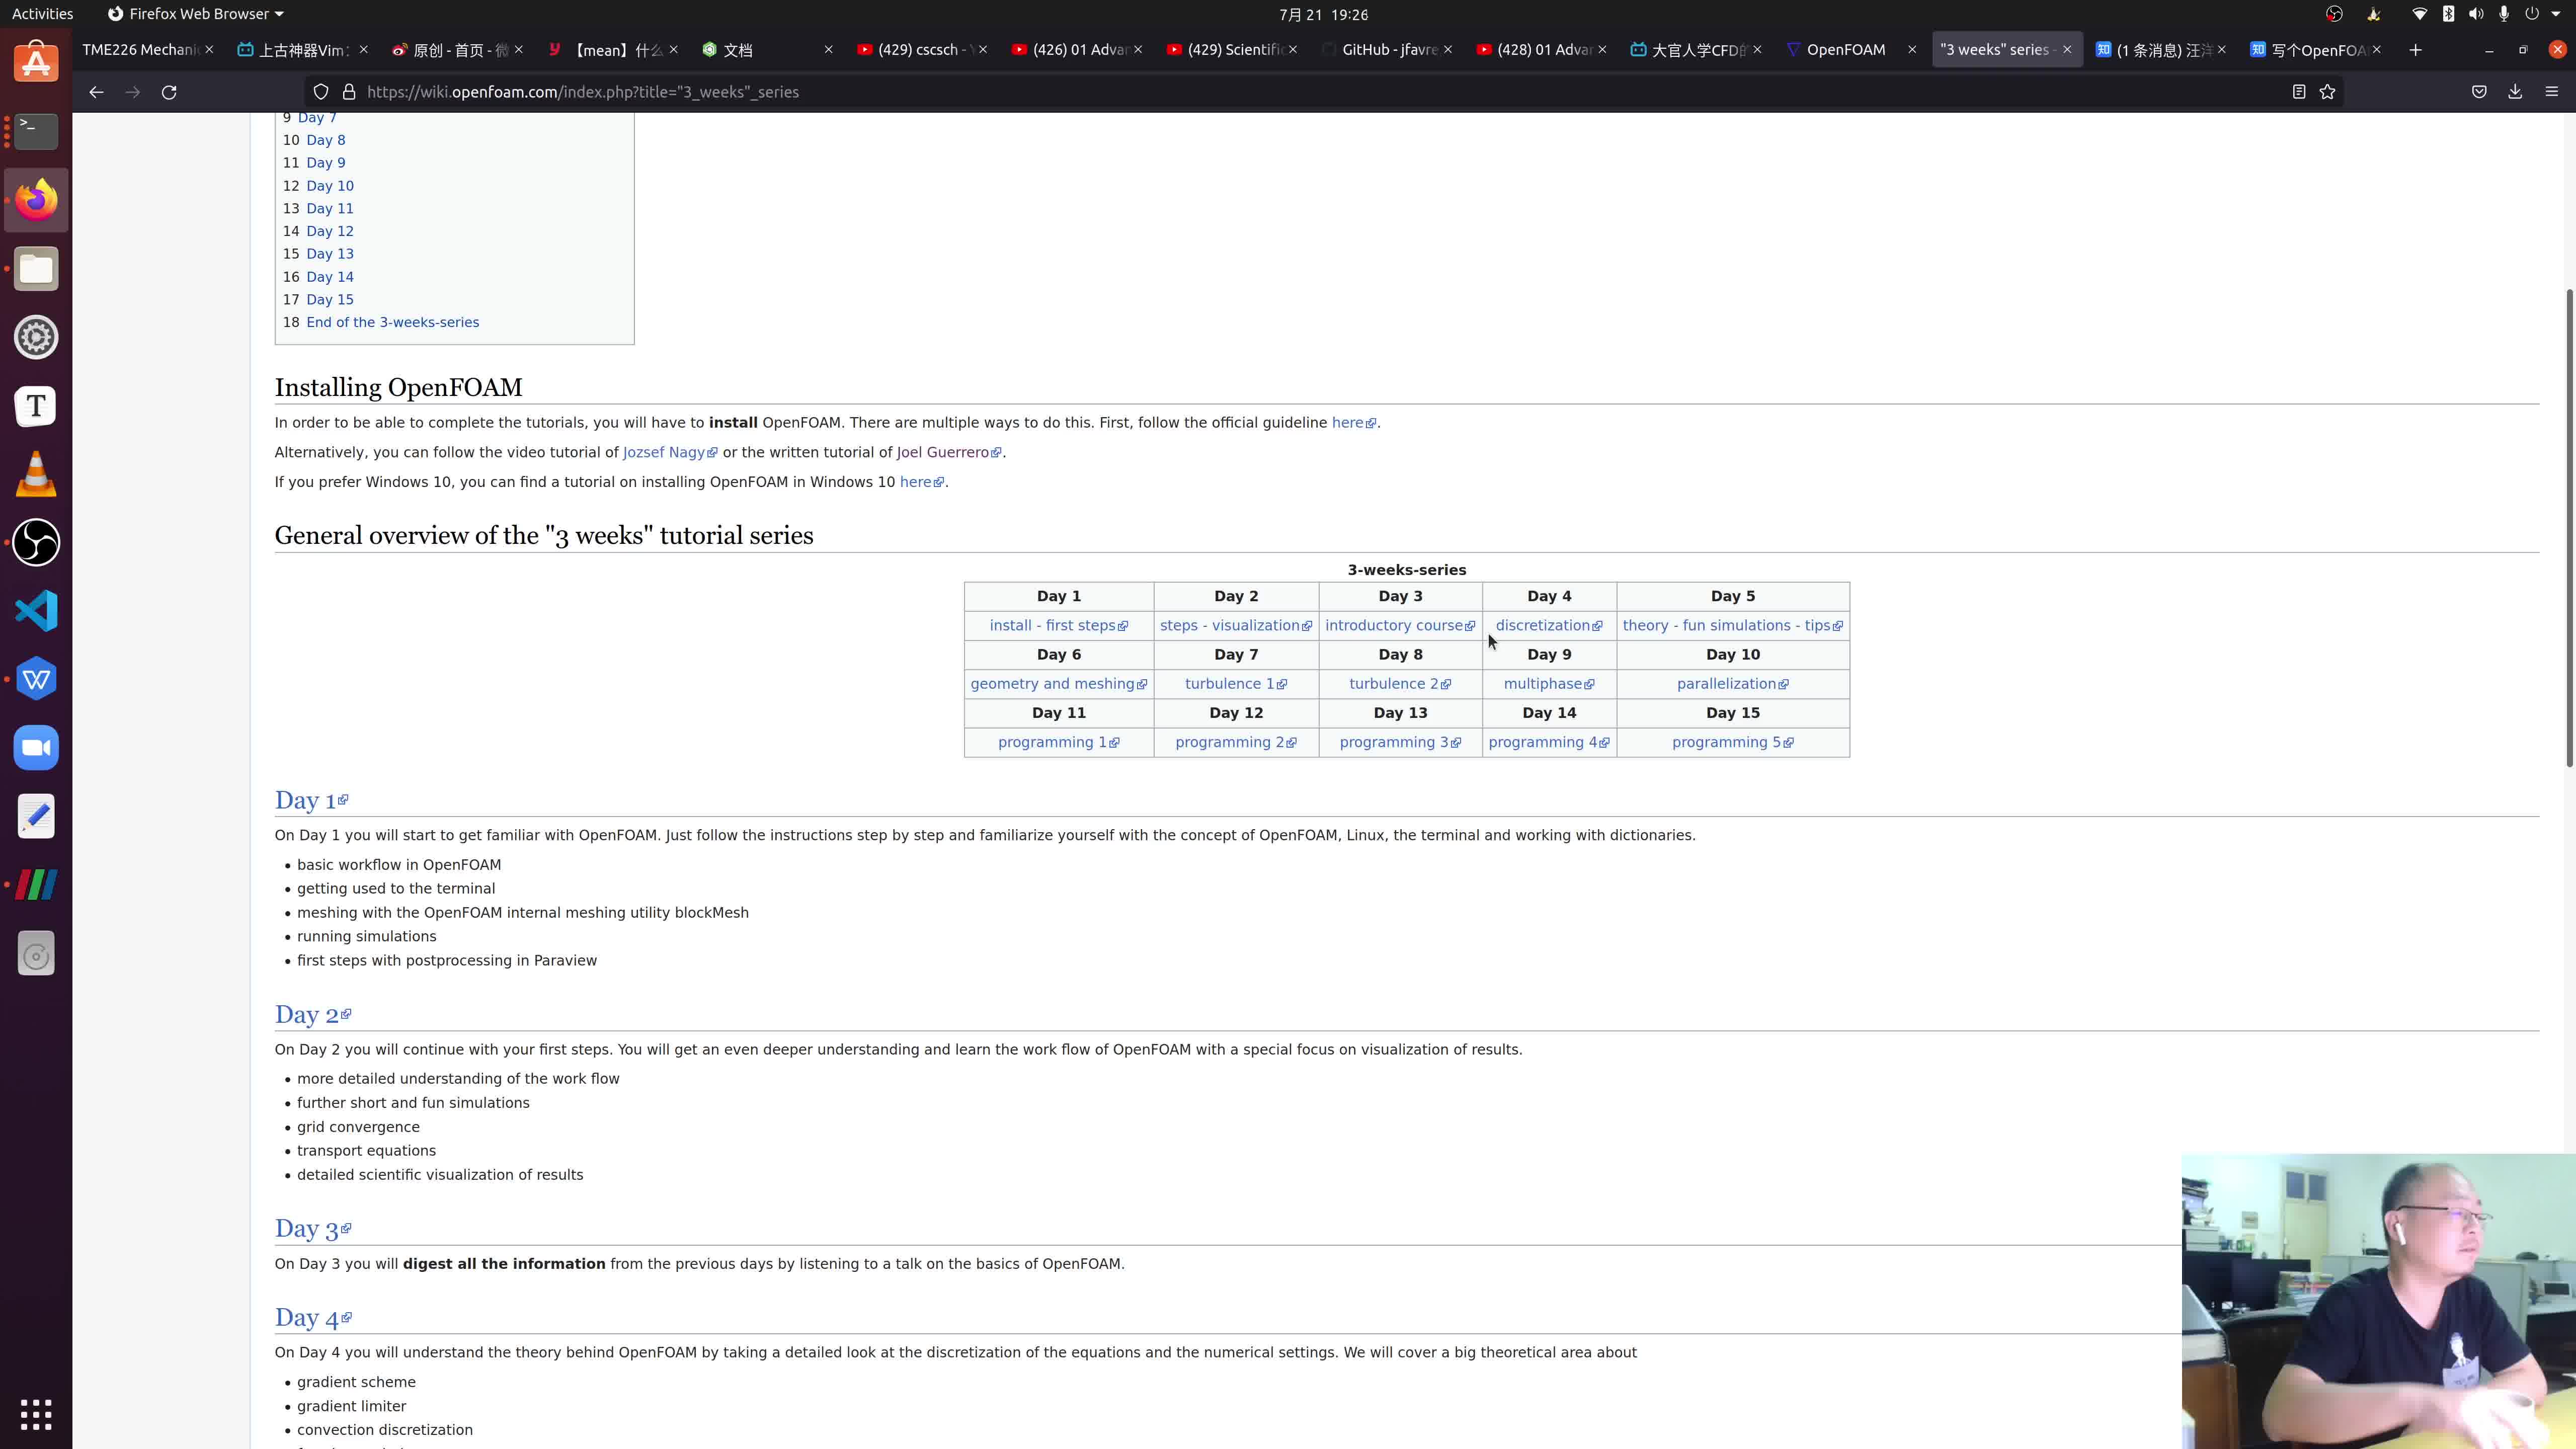
Task: Open ParaView from the dock
Action: 36,885
